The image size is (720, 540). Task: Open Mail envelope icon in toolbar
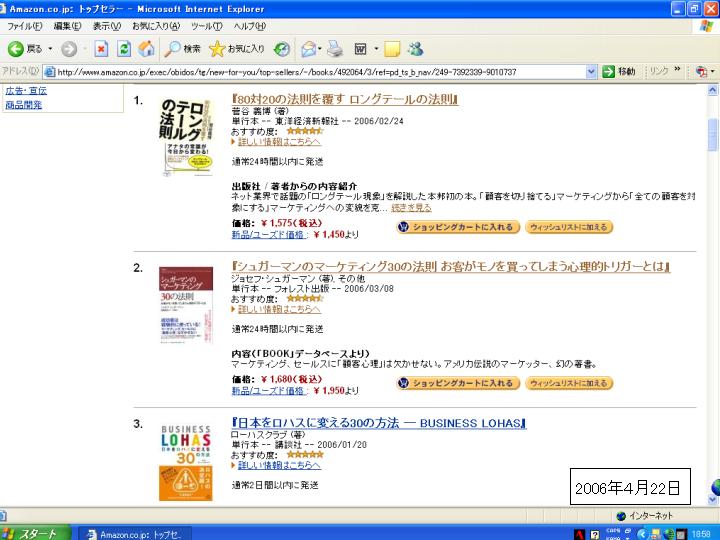click(x=309, y=49)
